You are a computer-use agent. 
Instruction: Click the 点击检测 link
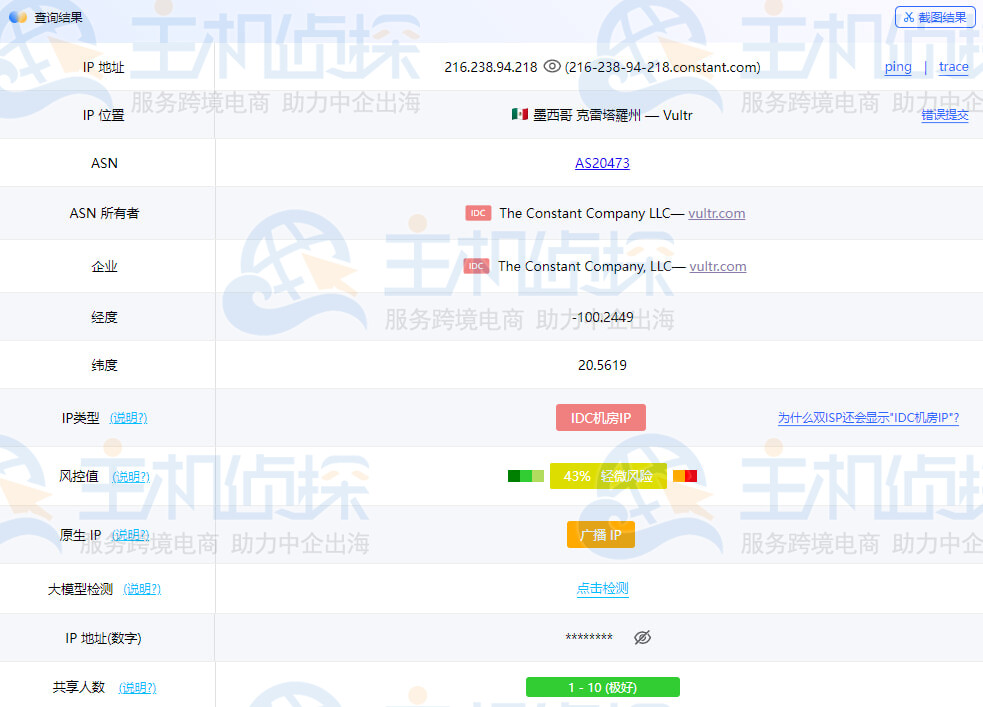(x=602, y=589)
